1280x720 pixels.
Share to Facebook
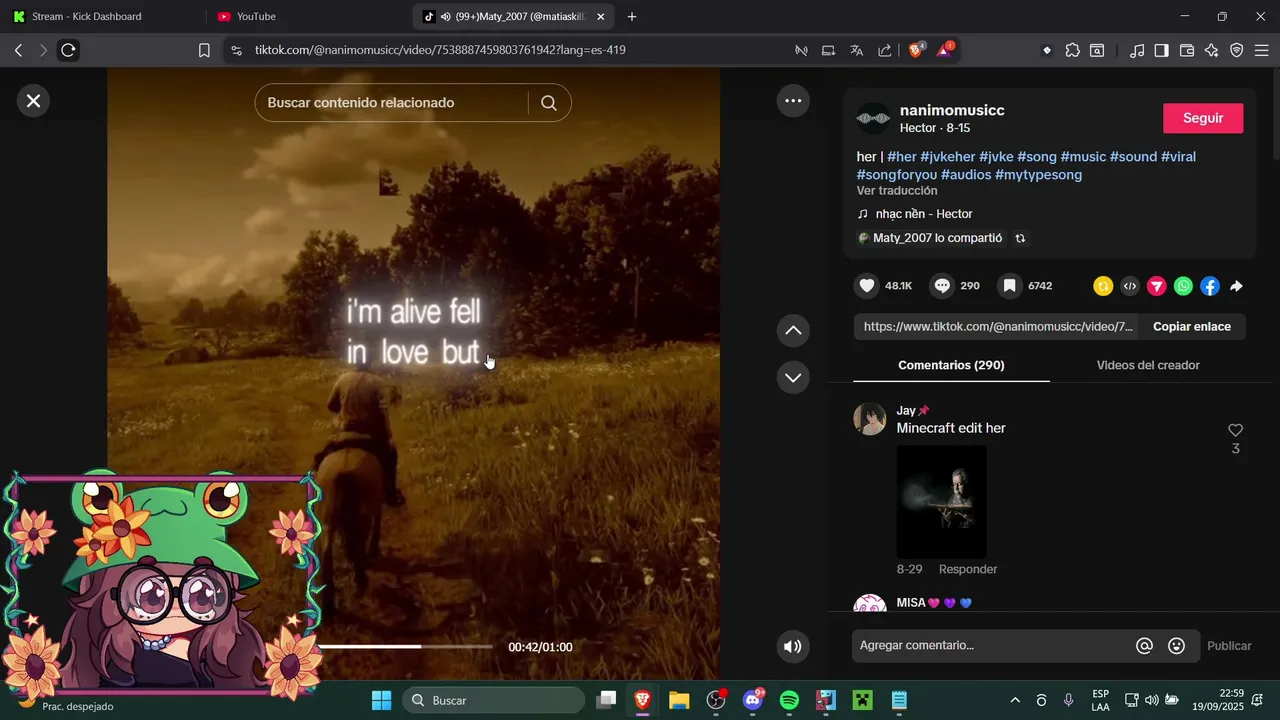click(x=1210, y=287)
